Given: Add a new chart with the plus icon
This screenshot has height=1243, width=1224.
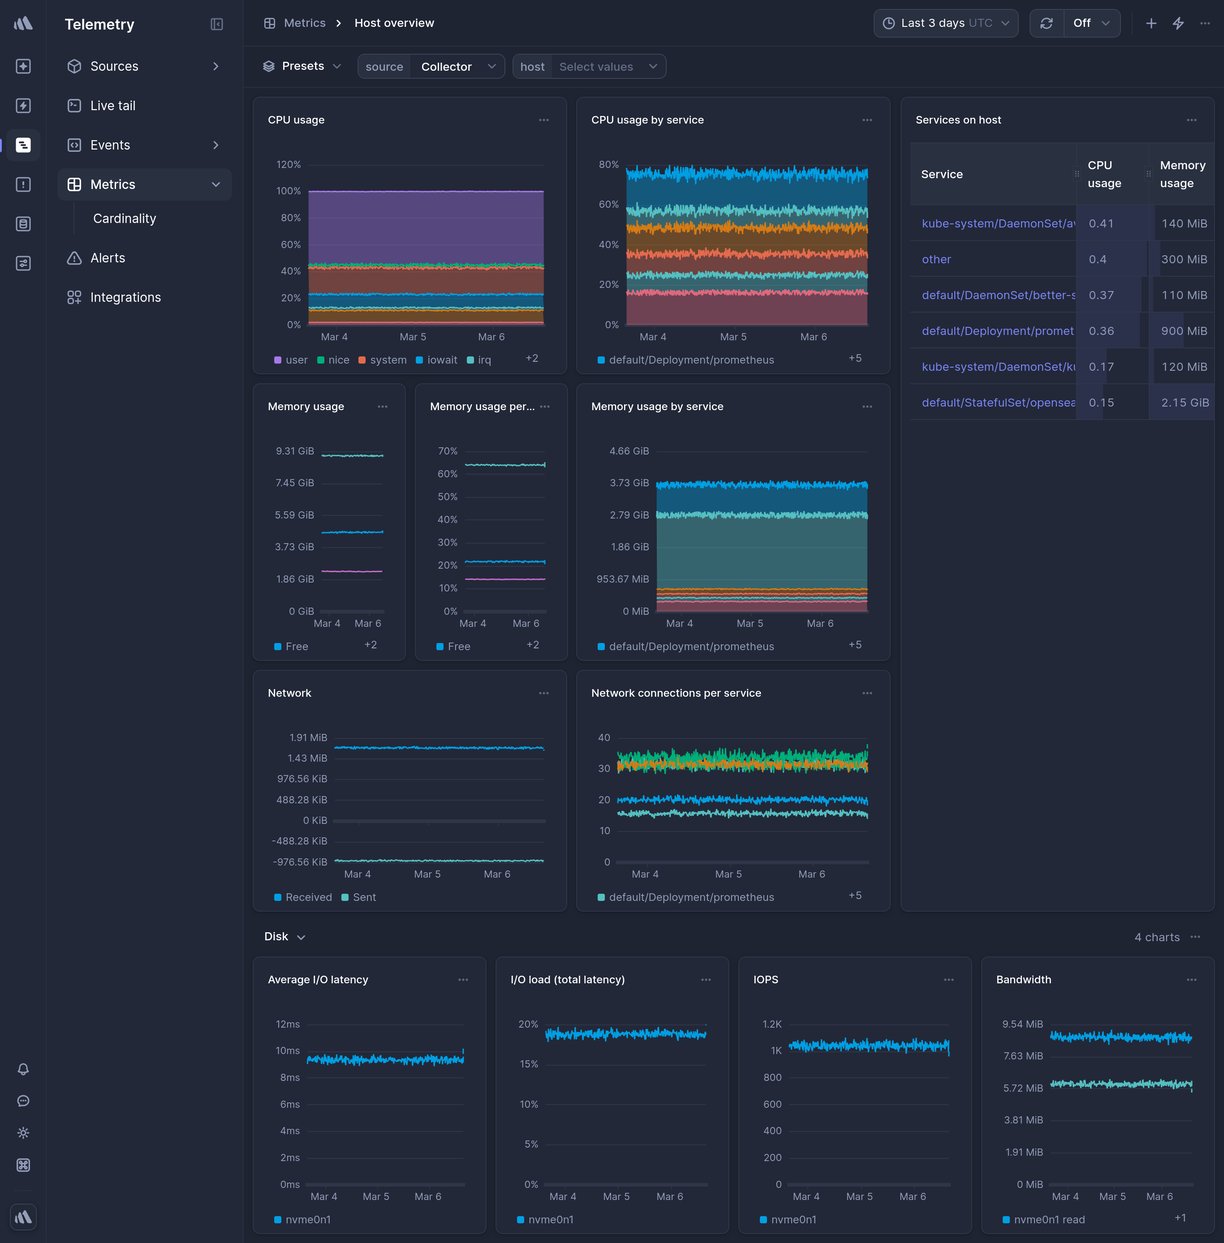Looking at the screenshot, I should coord(1150,22).
